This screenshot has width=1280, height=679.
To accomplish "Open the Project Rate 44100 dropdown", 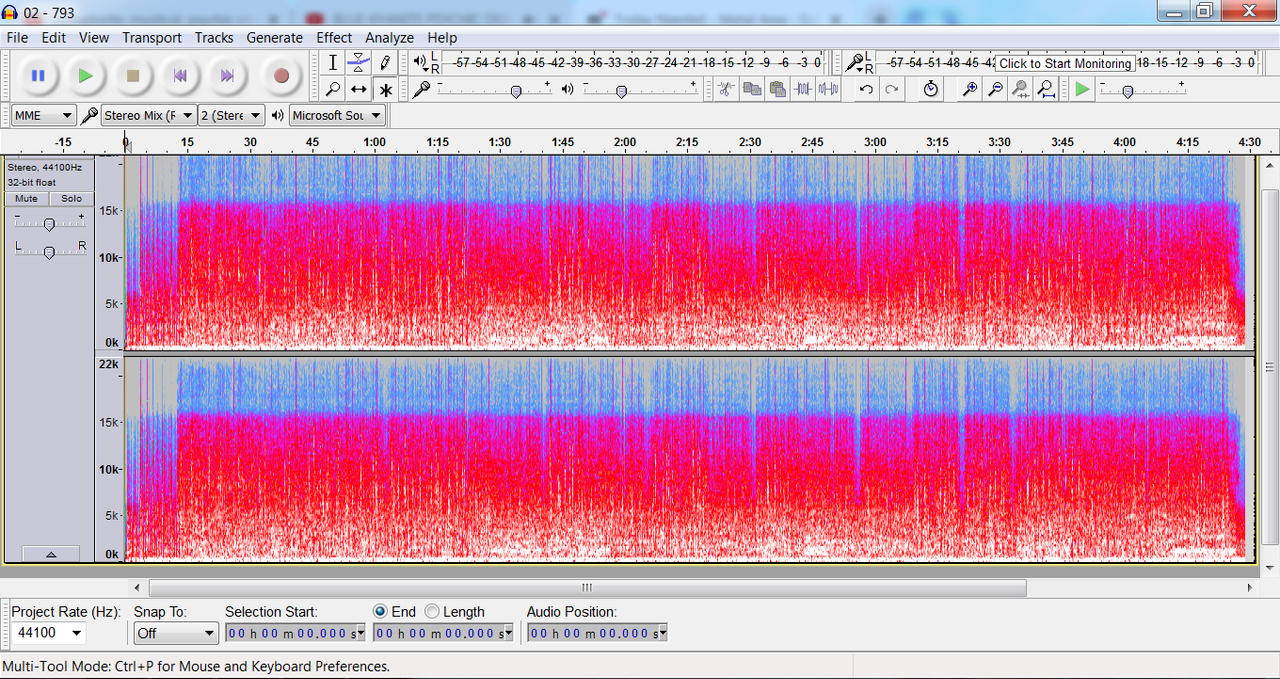I will click(x=48, y=633).
